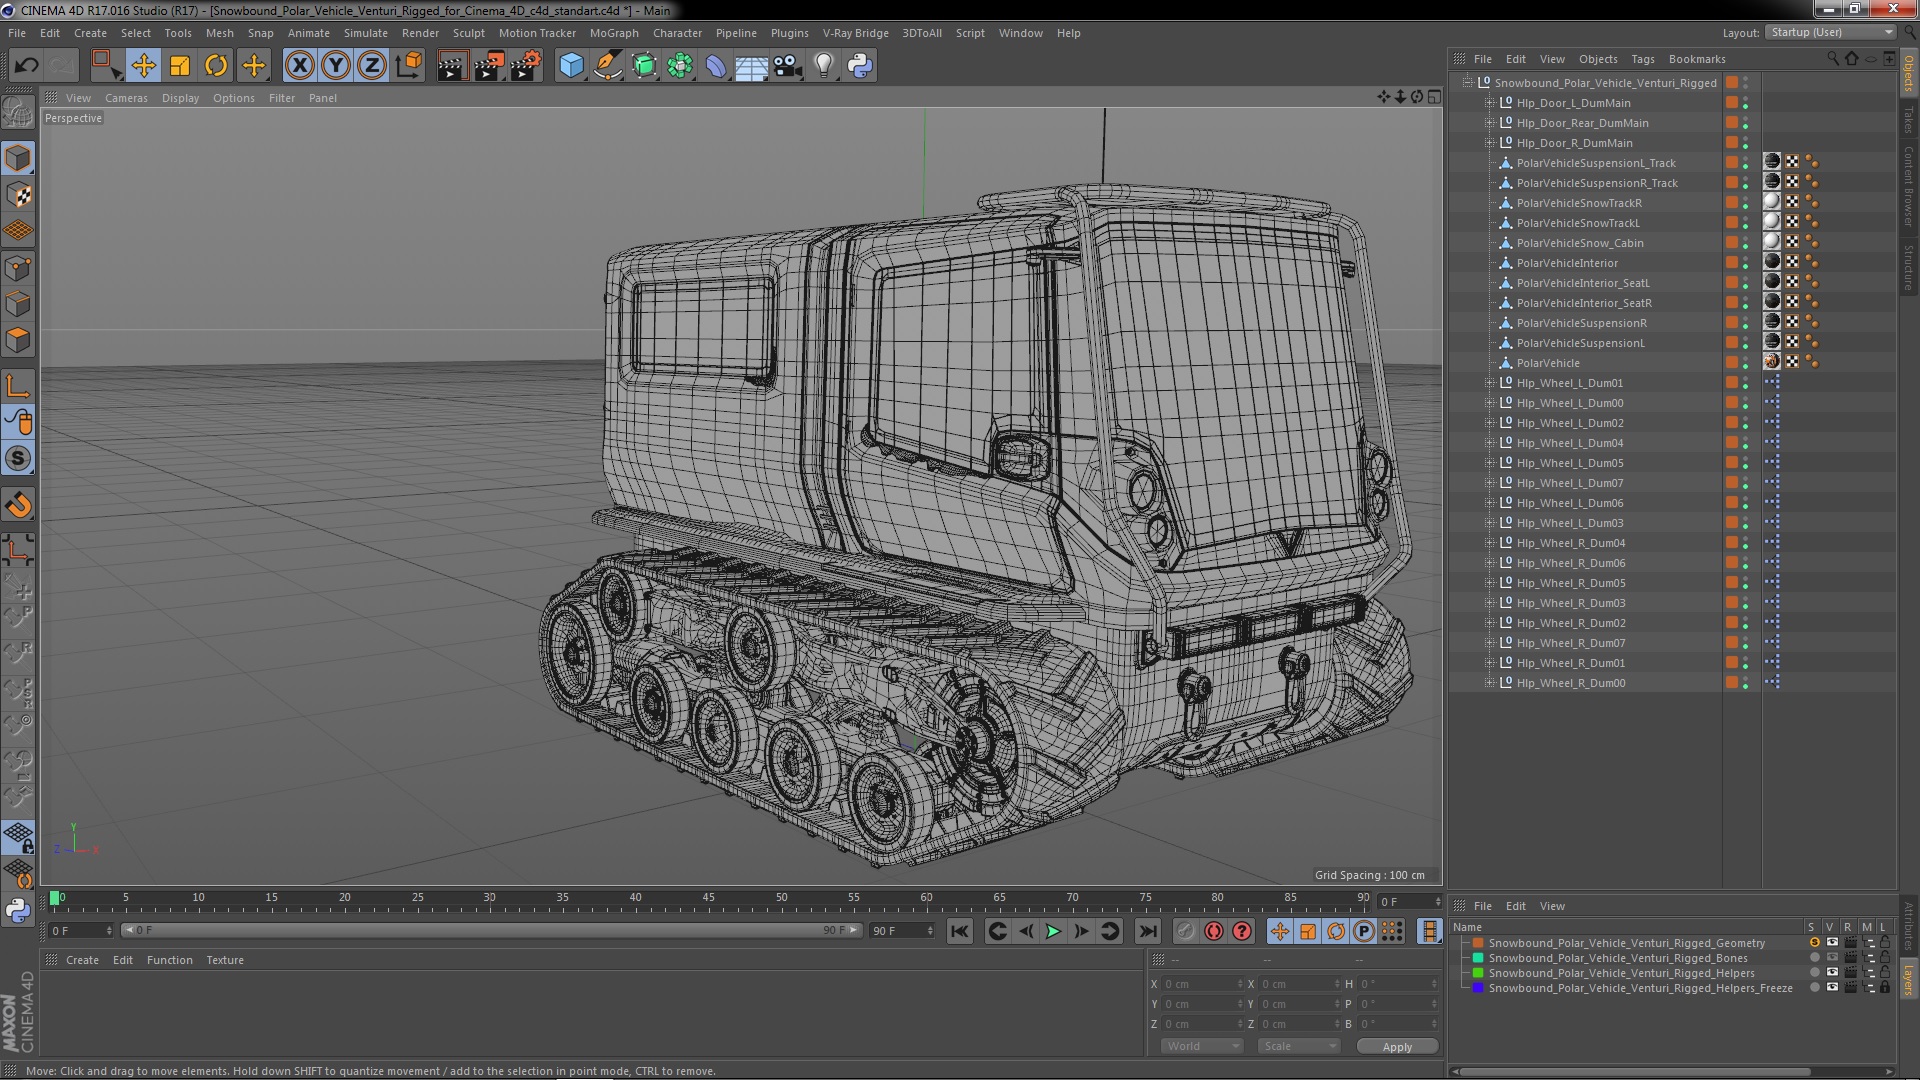Viewport: 1920px width, 1080px height.
Task: Collapse Snowbound_Polar_Vehicle_Venturi_Rigged root node
Action: [1467, 83]
